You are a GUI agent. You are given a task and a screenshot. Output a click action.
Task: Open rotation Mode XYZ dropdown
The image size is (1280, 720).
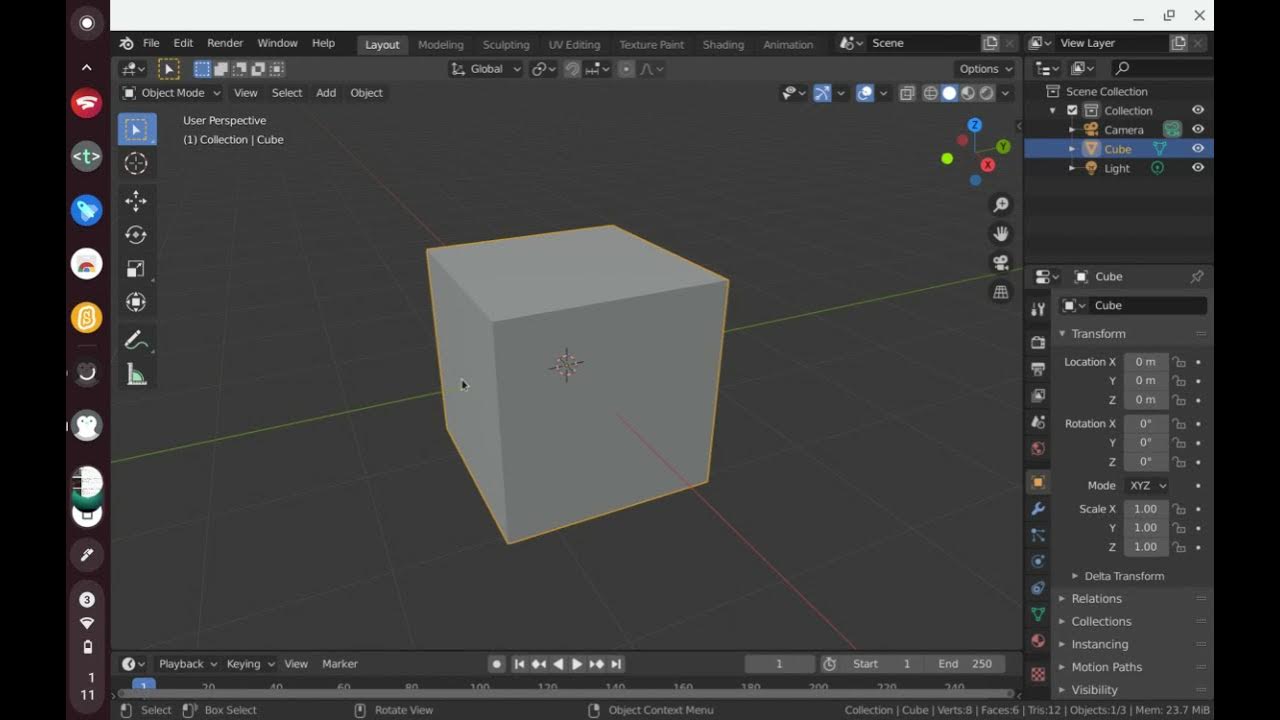(1146, 485)
